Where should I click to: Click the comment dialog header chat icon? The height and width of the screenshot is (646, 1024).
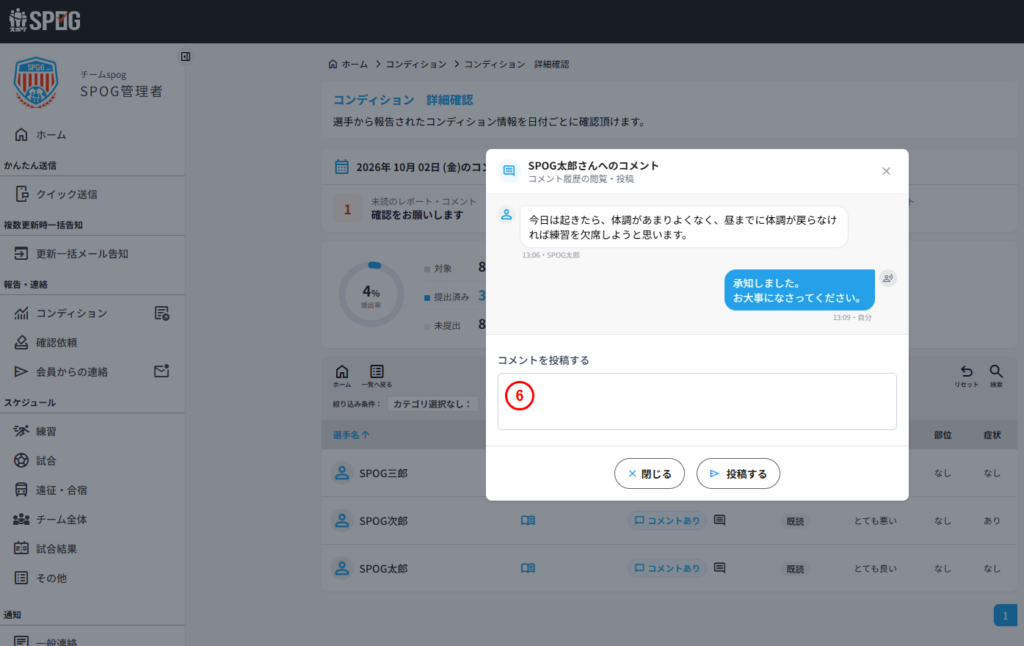[509, 171]
